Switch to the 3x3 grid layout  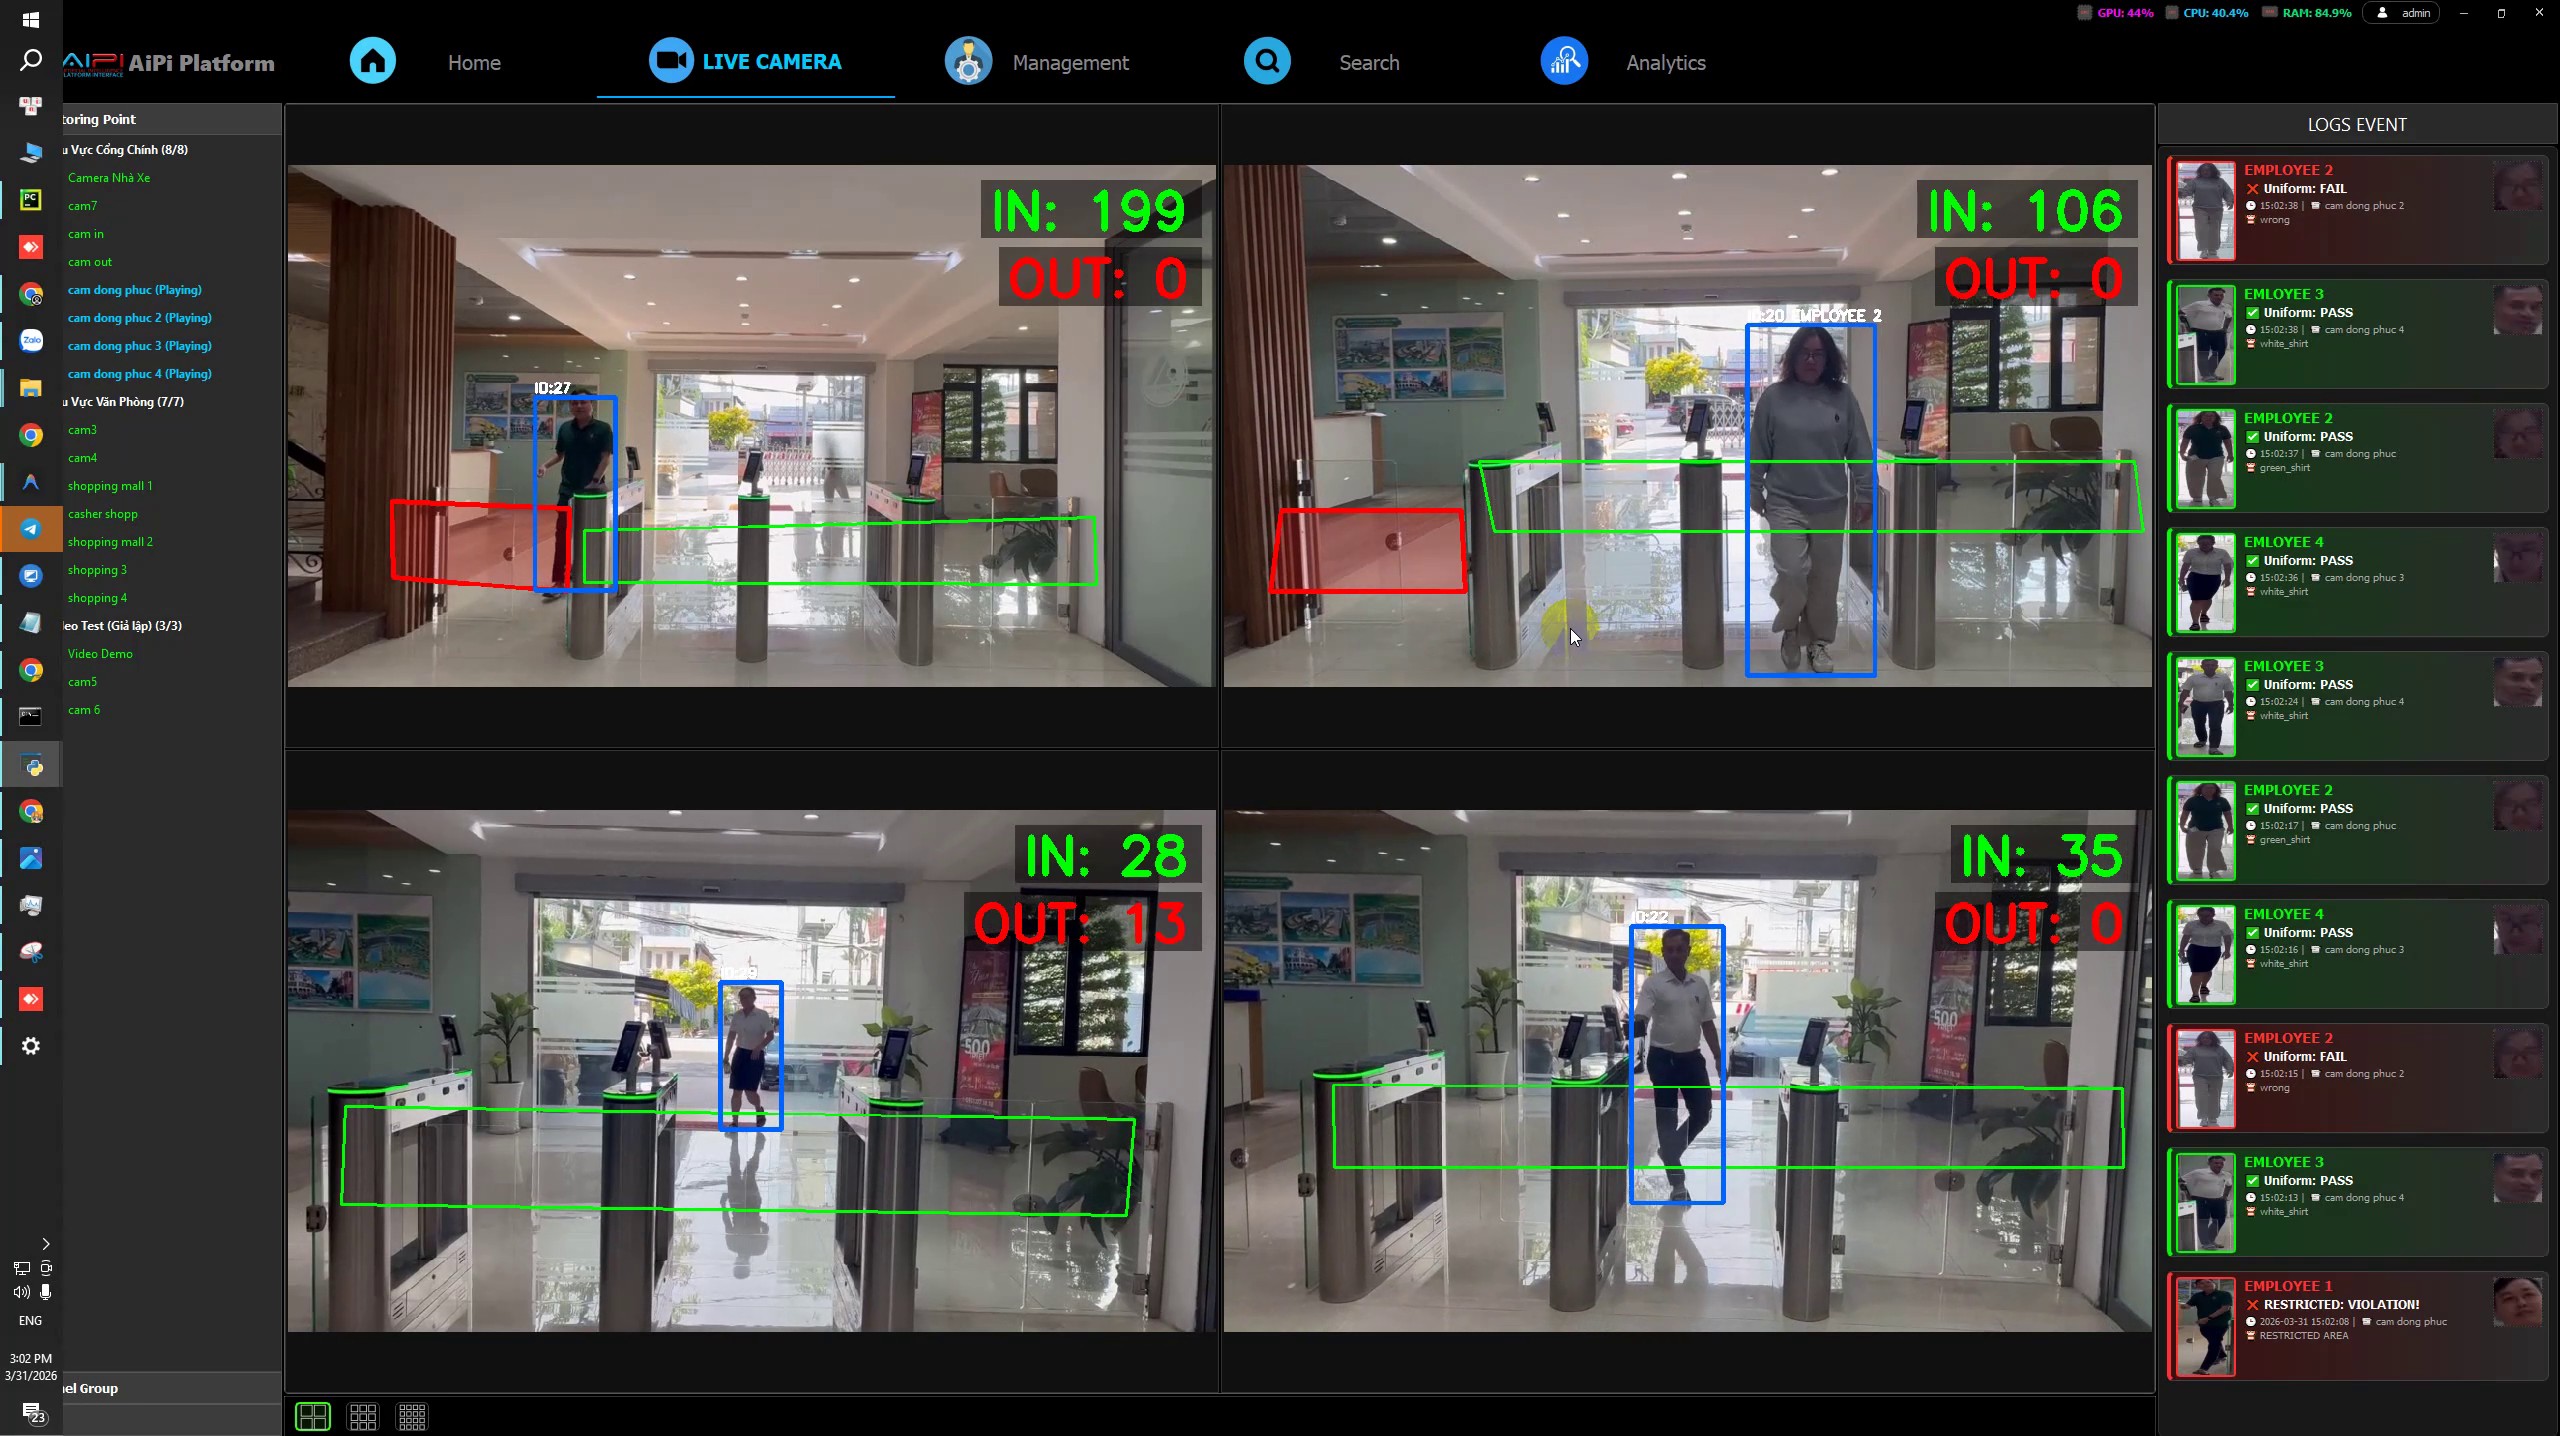coord(363,1416)
